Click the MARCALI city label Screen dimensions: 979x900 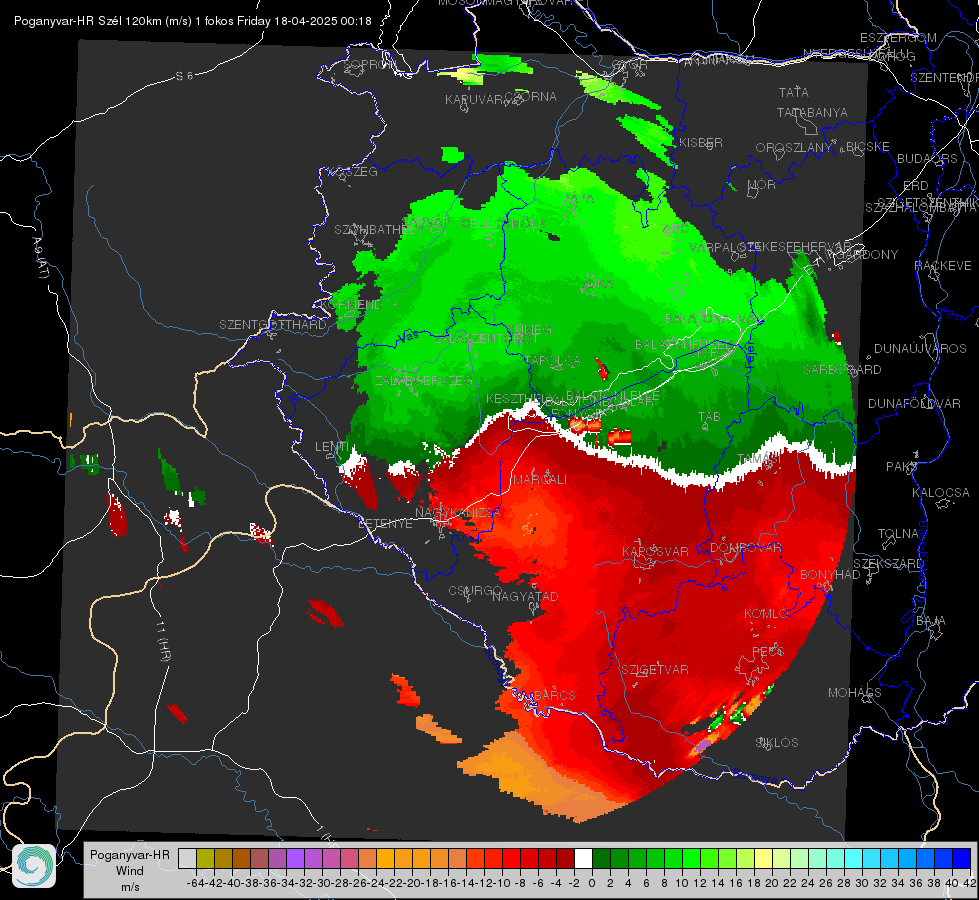point(539,480)
